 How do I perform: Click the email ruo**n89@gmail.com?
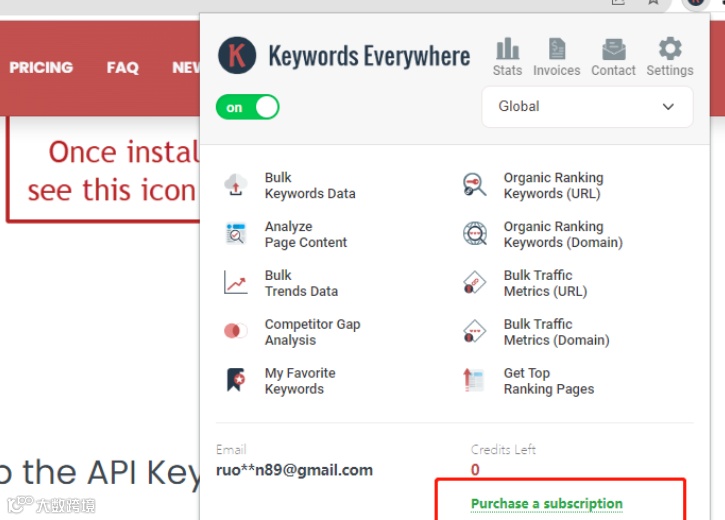[294, 470]
